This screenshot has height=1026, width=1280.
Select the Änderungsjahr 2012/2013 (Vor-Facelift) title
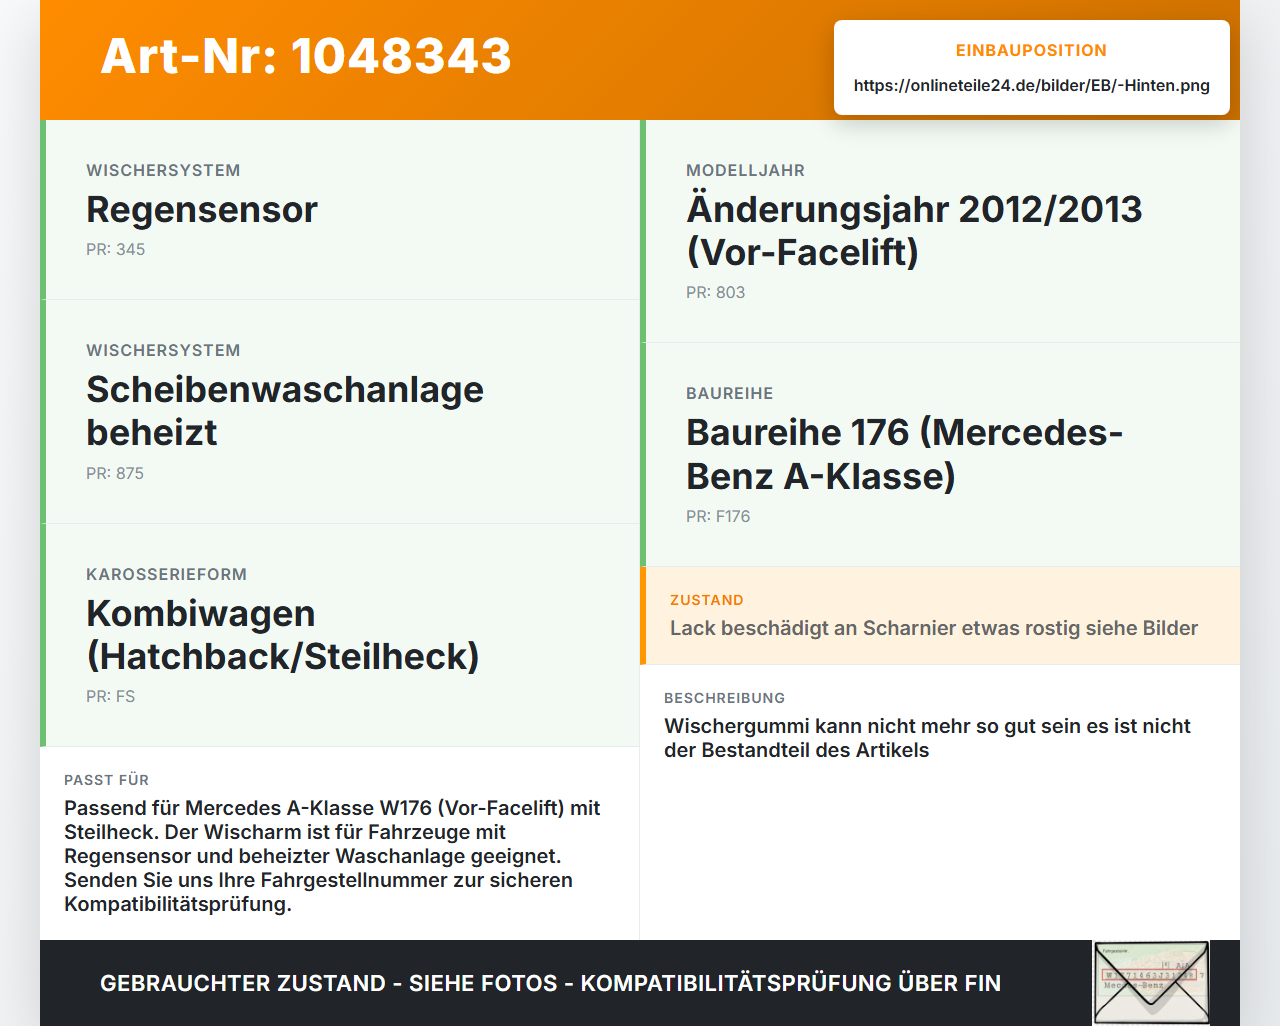(x=914, y=231)
